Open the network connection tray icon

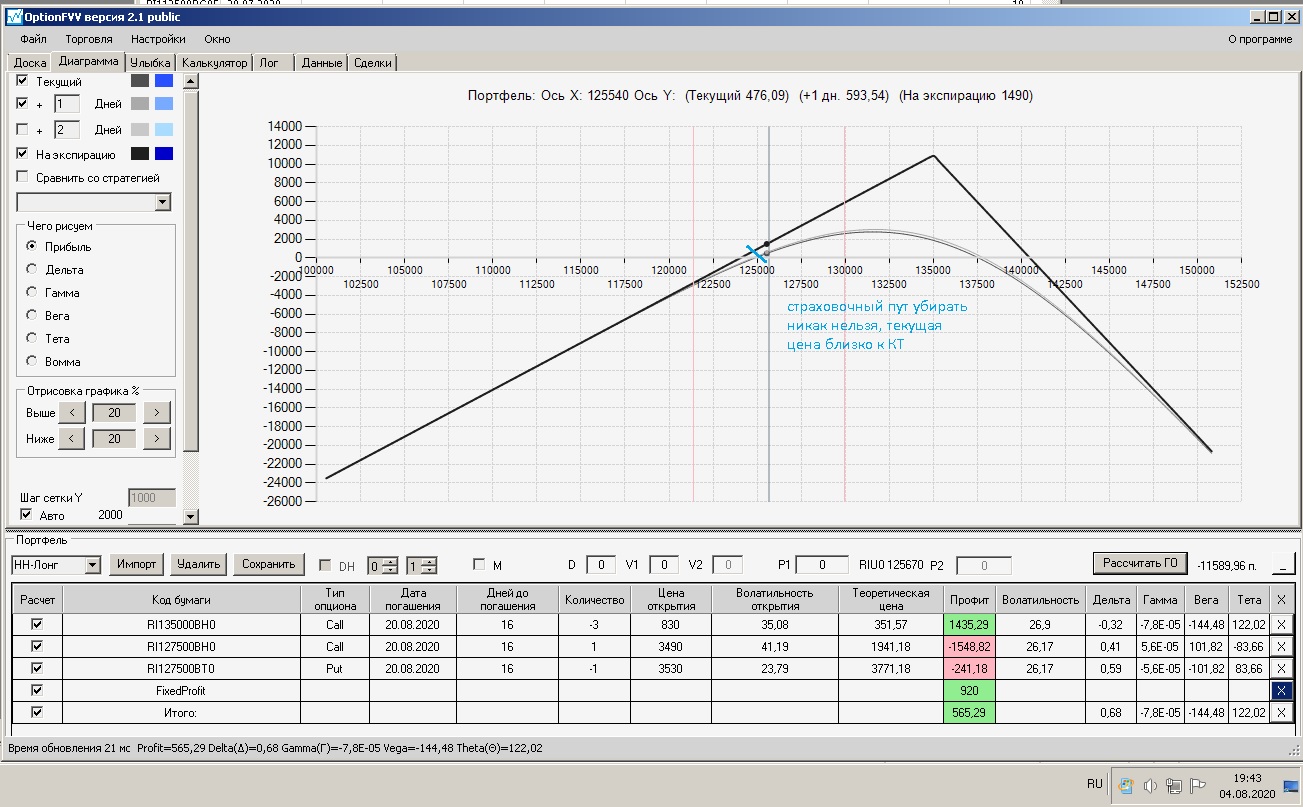(x=1173, y=785)
